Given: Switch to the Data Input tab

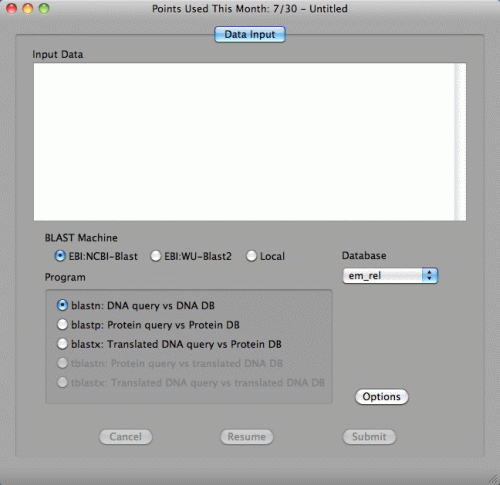Looking at the screenshot, I should pos(250,34).
